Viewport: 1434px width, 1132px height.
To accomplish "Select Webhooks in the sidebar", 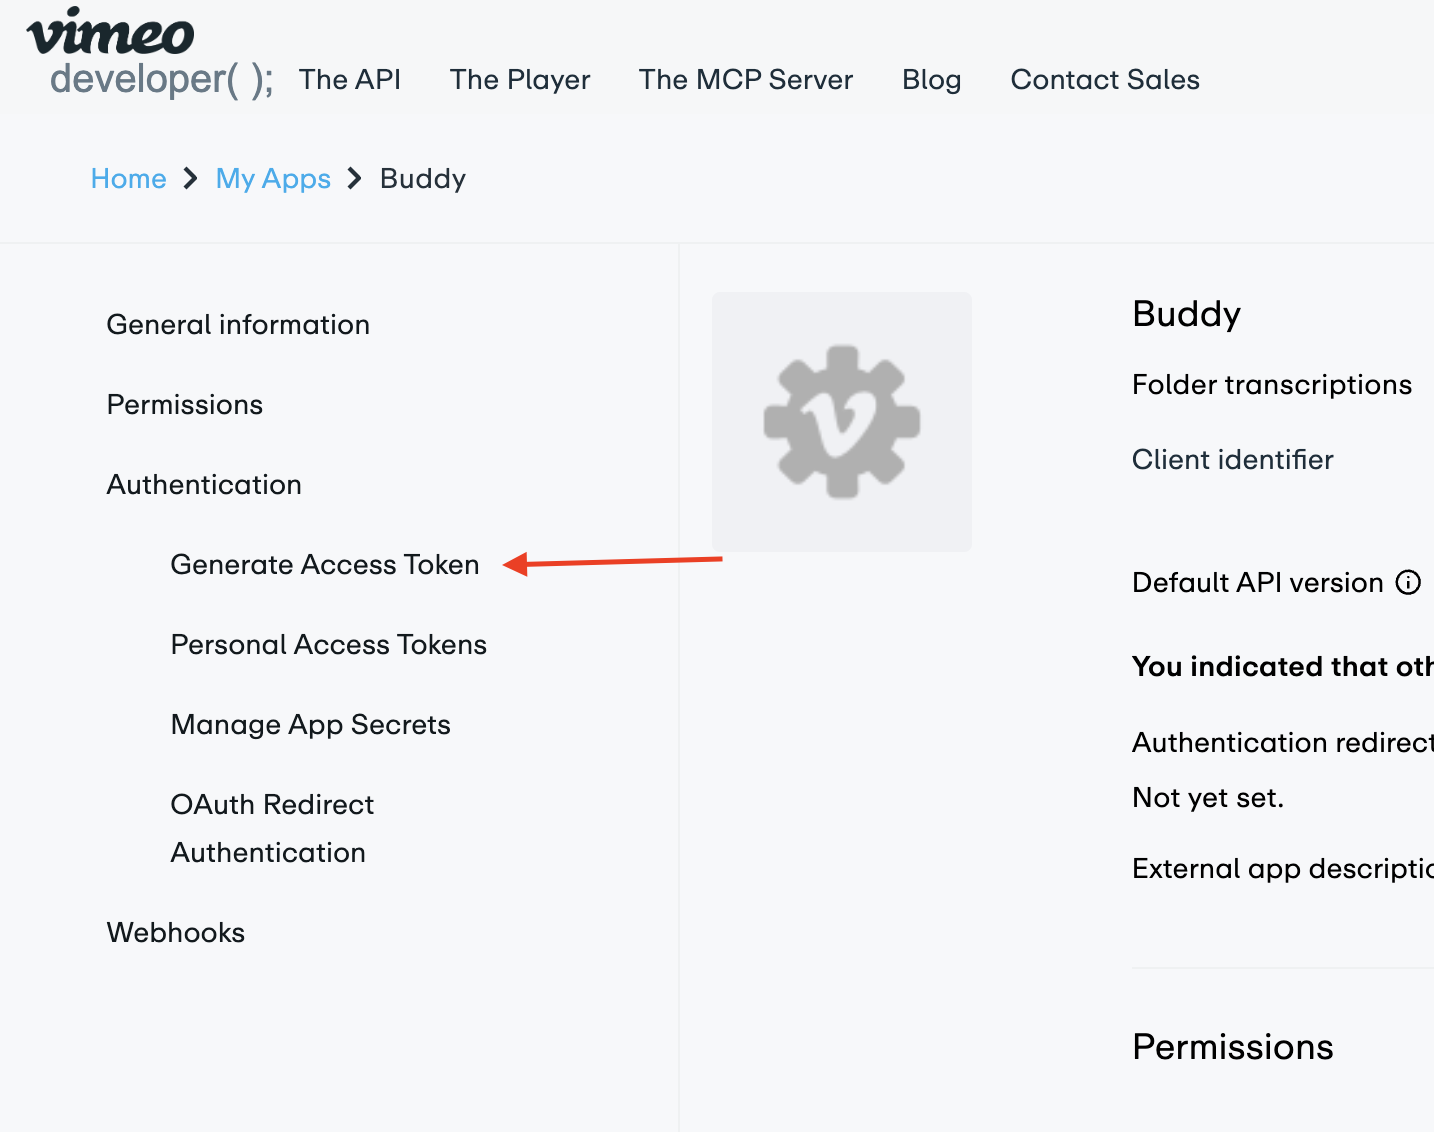I will click(x=176, y=933).
